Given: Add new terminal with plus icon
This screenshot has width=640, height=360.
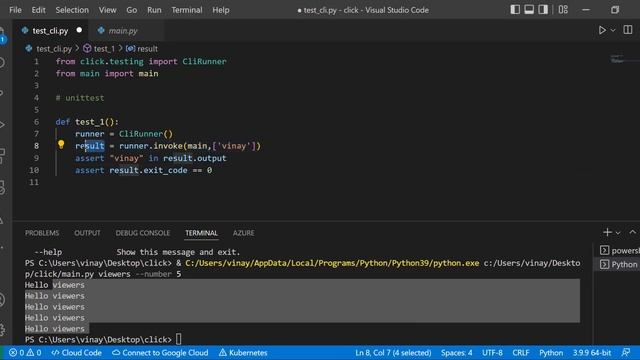Looking at the screenshot, I should [607, 232].
